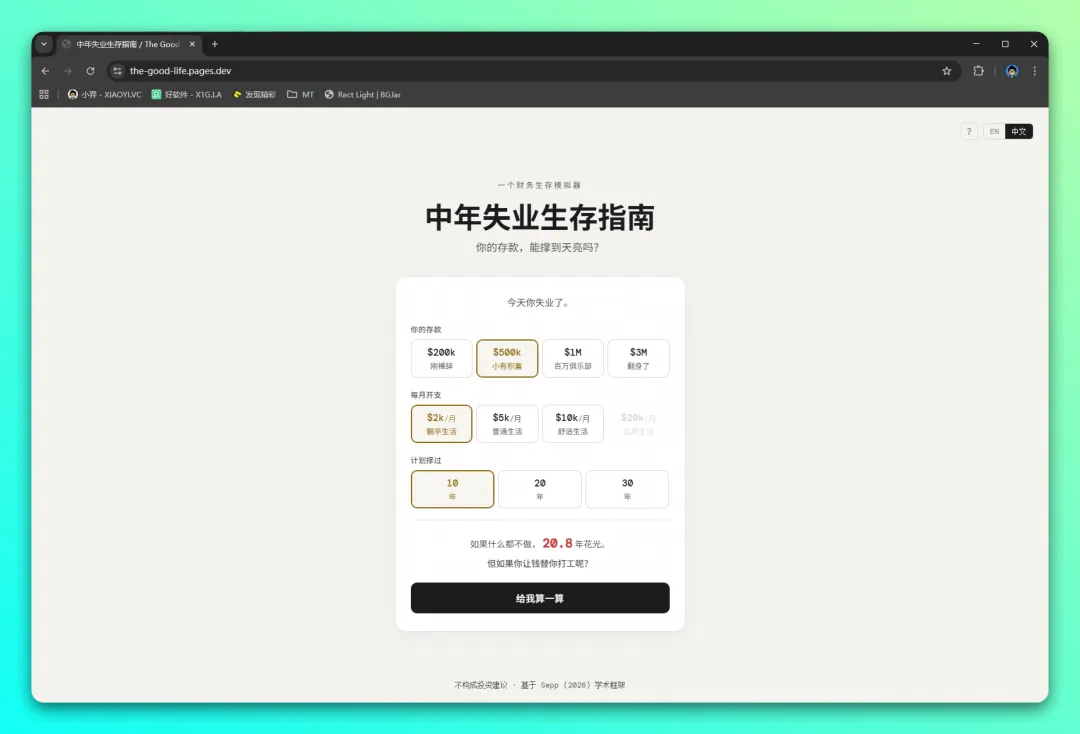This screenshot has width=1080, height=734.
Task: Select $500k savings option
Action: click(507, 358)
